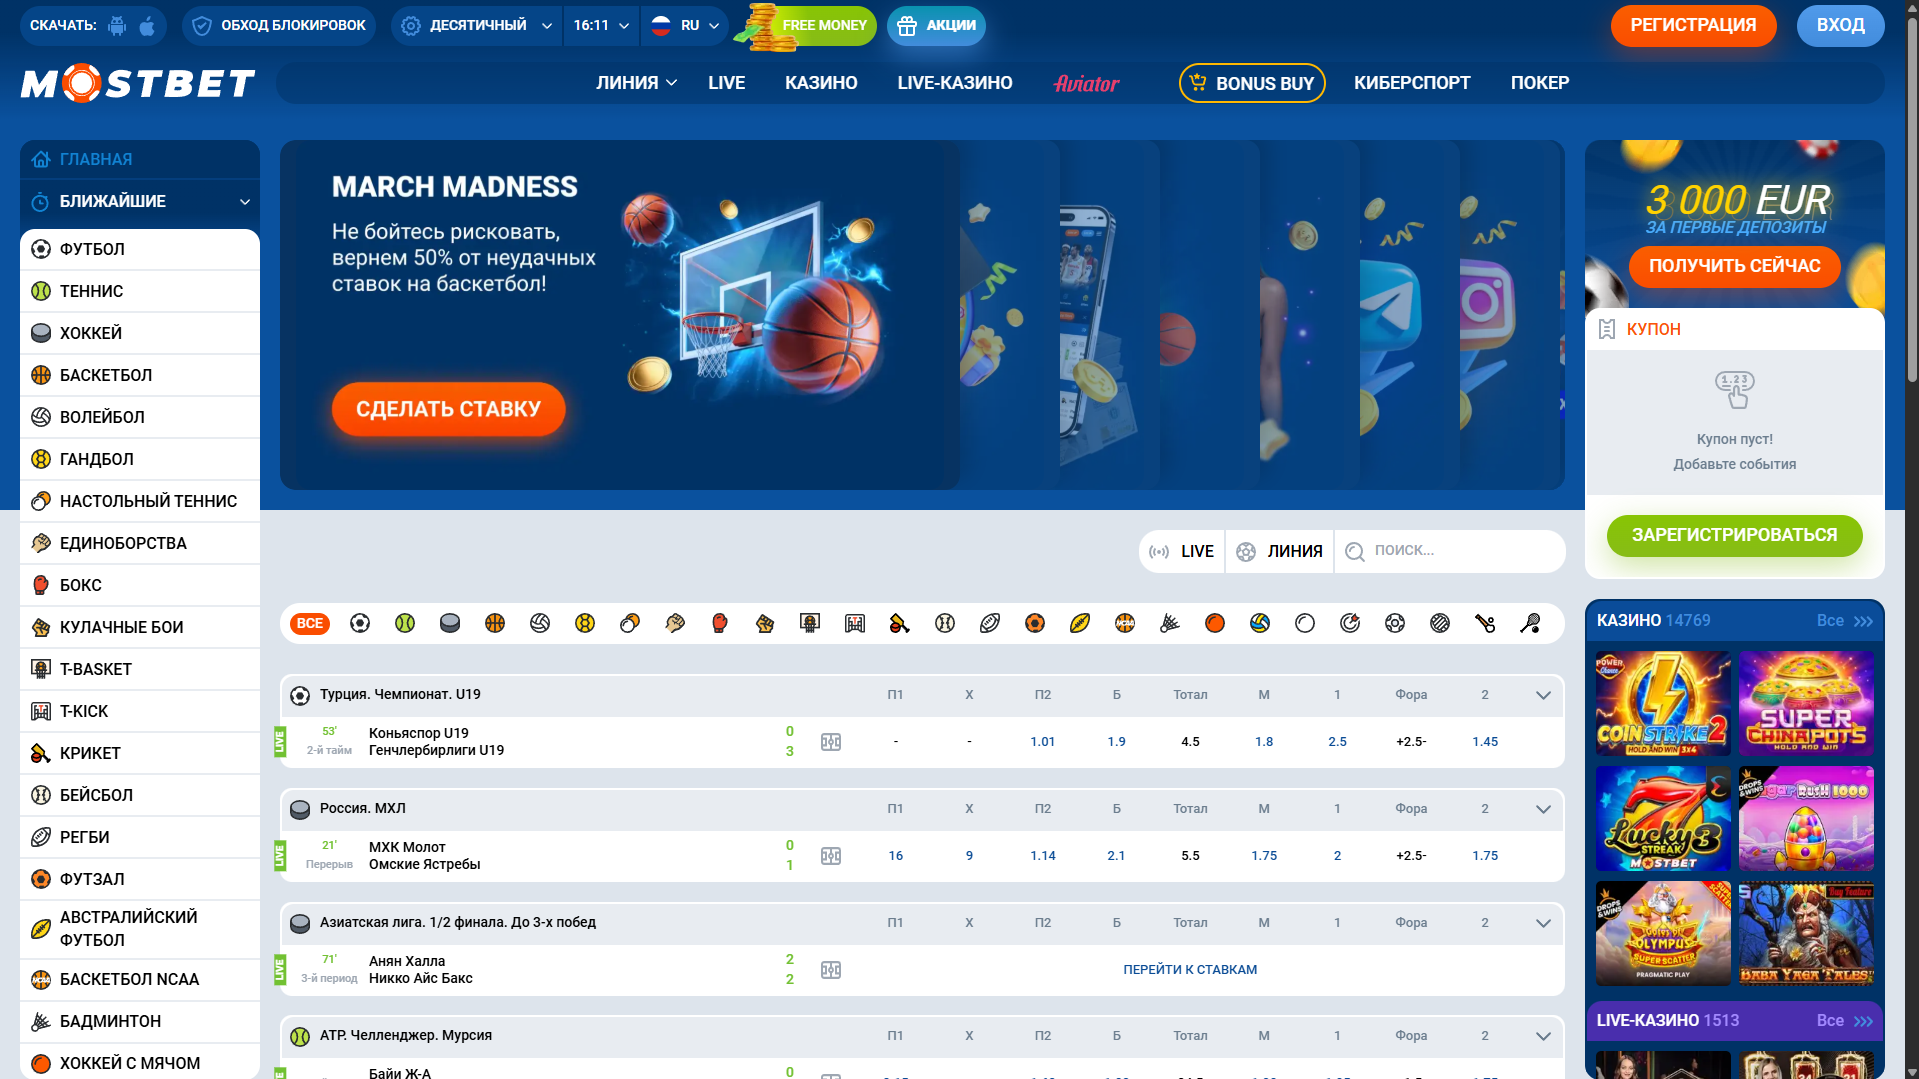Image resolution: width=1919 pixels, height=1079 pixels.
Task: Open the ДЕСЯТИЧНЫЙ odds format dropdown
Action: (x=477, y=26)
